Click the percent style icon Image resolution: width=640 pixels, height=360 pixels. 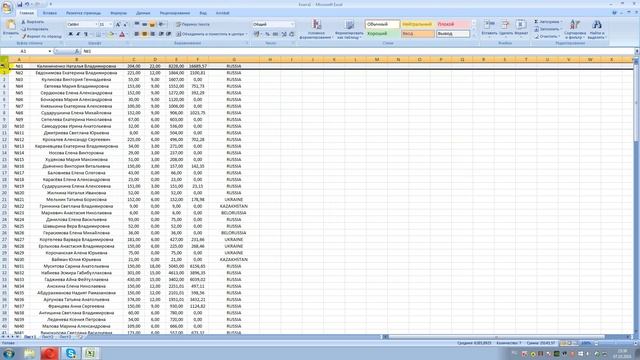[267, 34]
